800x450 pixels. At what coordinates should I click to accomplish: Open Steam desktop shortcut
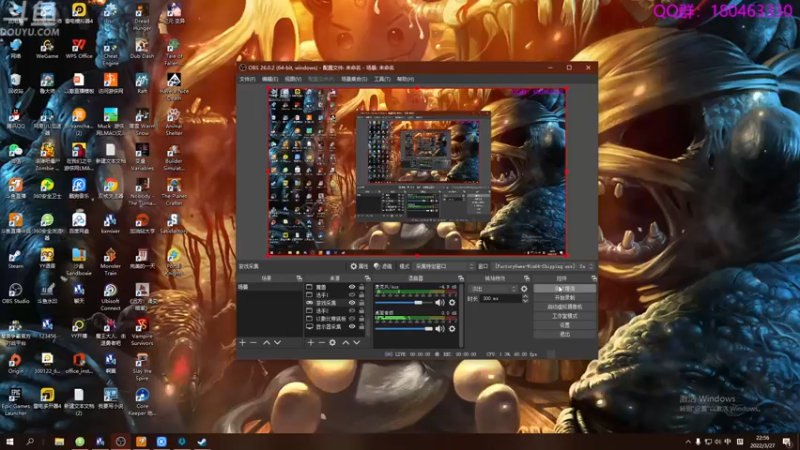15,259
